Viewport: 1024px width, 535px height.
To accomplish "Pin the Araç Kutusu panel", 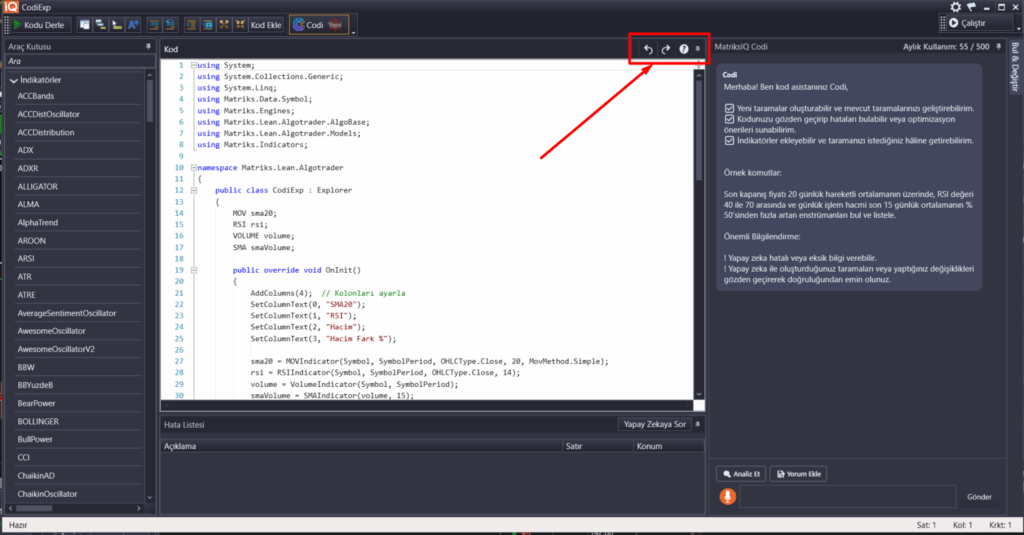I will (x=148, y=47).
